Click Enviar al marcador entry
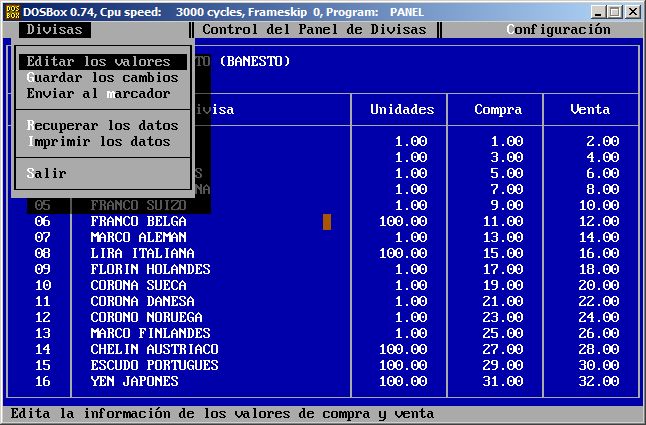Screen dimensions: 646x425 (98, 94)
